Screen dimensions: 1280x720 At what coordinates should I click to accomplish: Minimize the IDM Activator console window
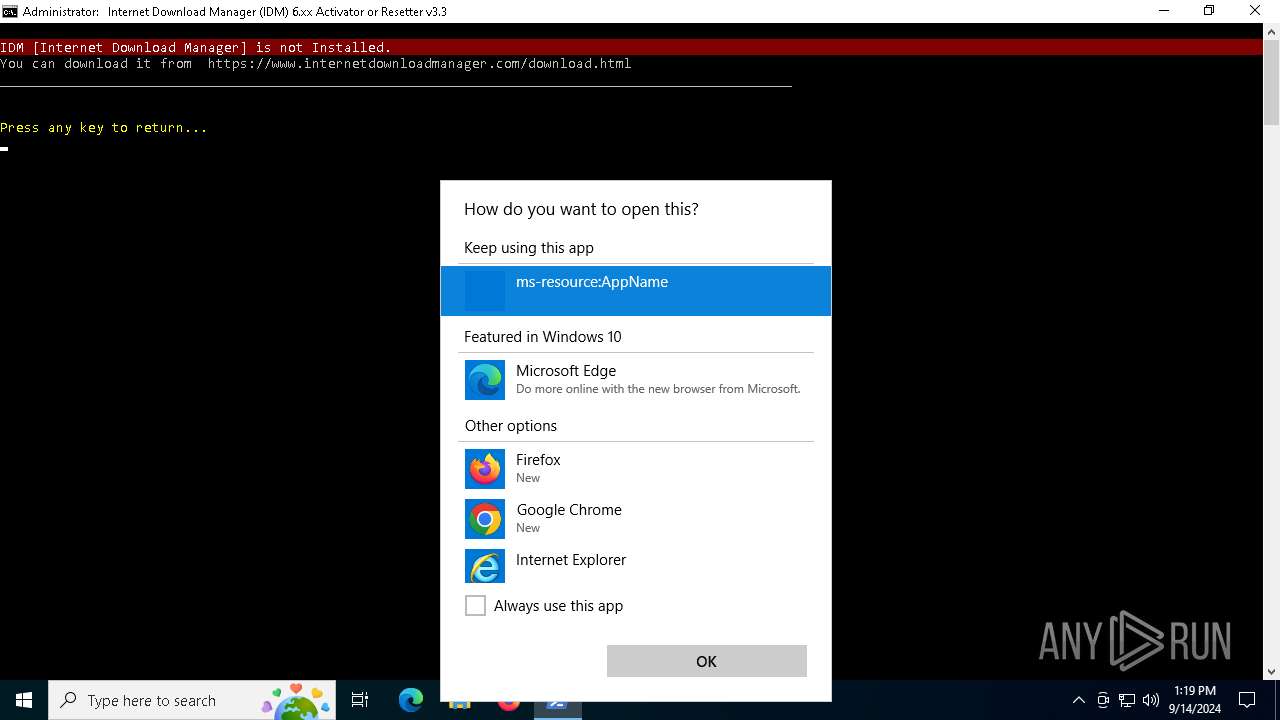coord(1163,11)
